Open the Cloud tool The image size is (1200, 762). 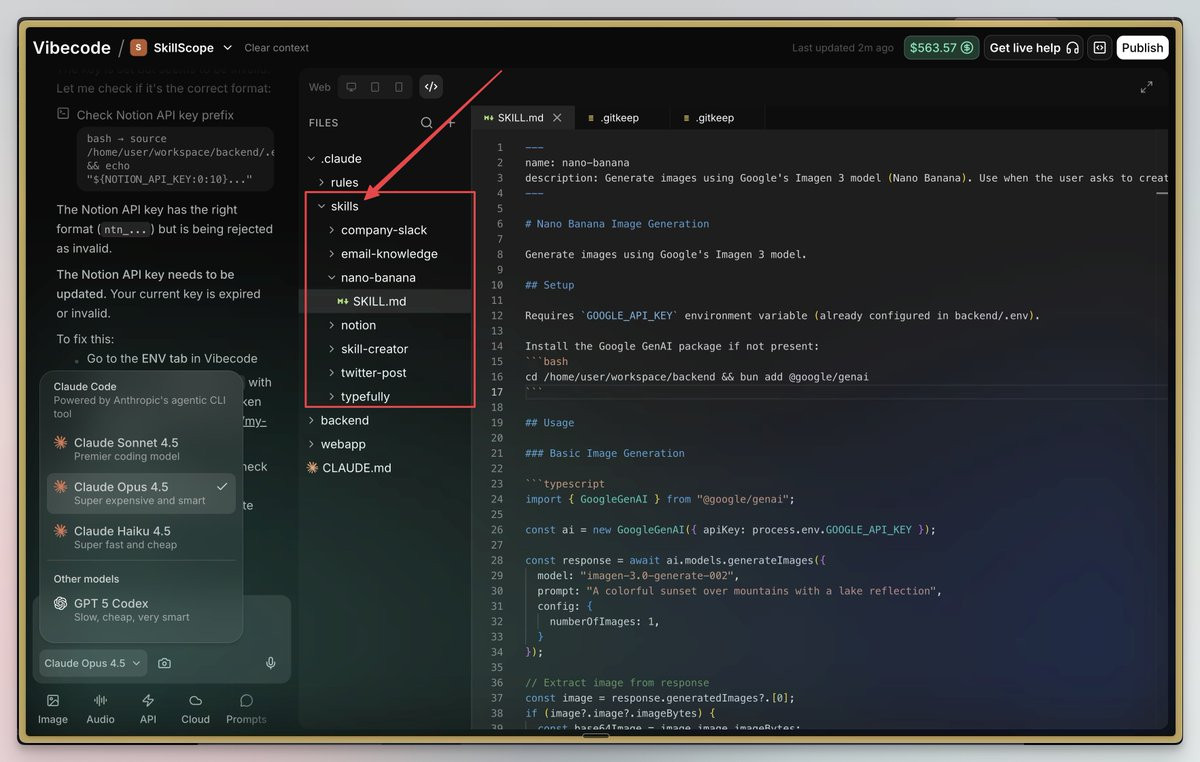pyautogui.click(x=195, y=709)
